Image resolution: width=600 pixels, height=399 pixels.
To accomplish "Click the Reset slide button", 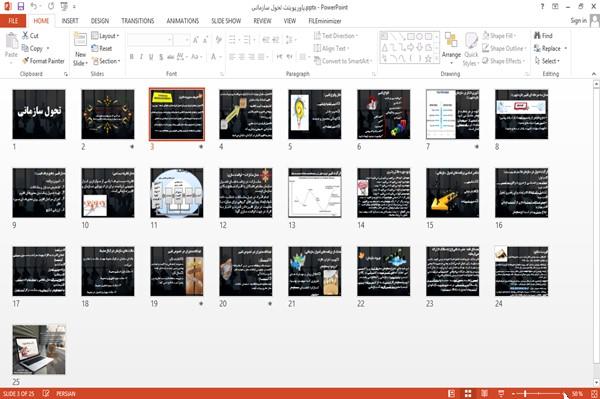I will tap(102, 48).
